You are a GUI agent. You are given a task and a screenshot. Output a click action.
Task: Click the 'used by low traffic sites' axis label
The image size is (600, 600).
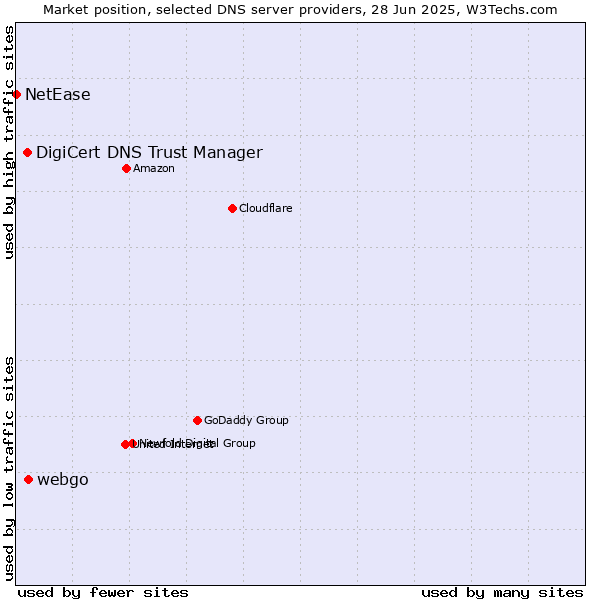[9, 470]
